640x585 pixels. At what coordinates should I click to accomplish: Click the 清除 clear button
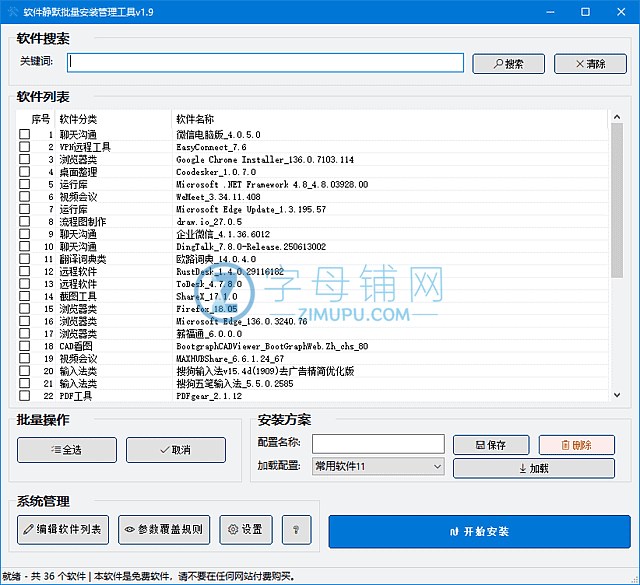[x=590, y=64]
